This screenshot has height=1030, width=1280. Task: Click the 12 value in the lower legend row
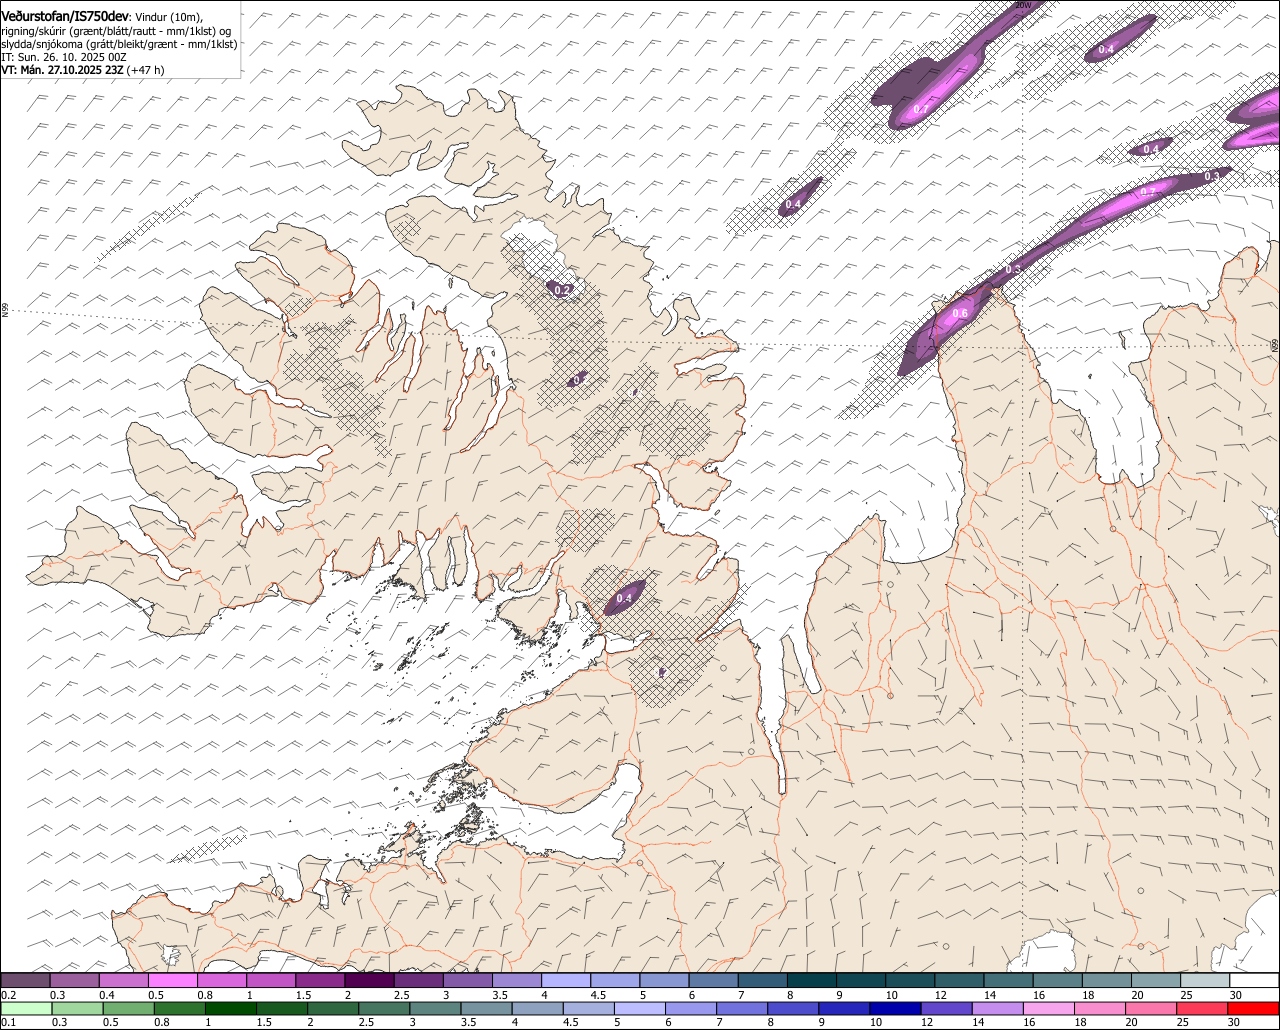pyautogui.click(x=927, y=1021)
